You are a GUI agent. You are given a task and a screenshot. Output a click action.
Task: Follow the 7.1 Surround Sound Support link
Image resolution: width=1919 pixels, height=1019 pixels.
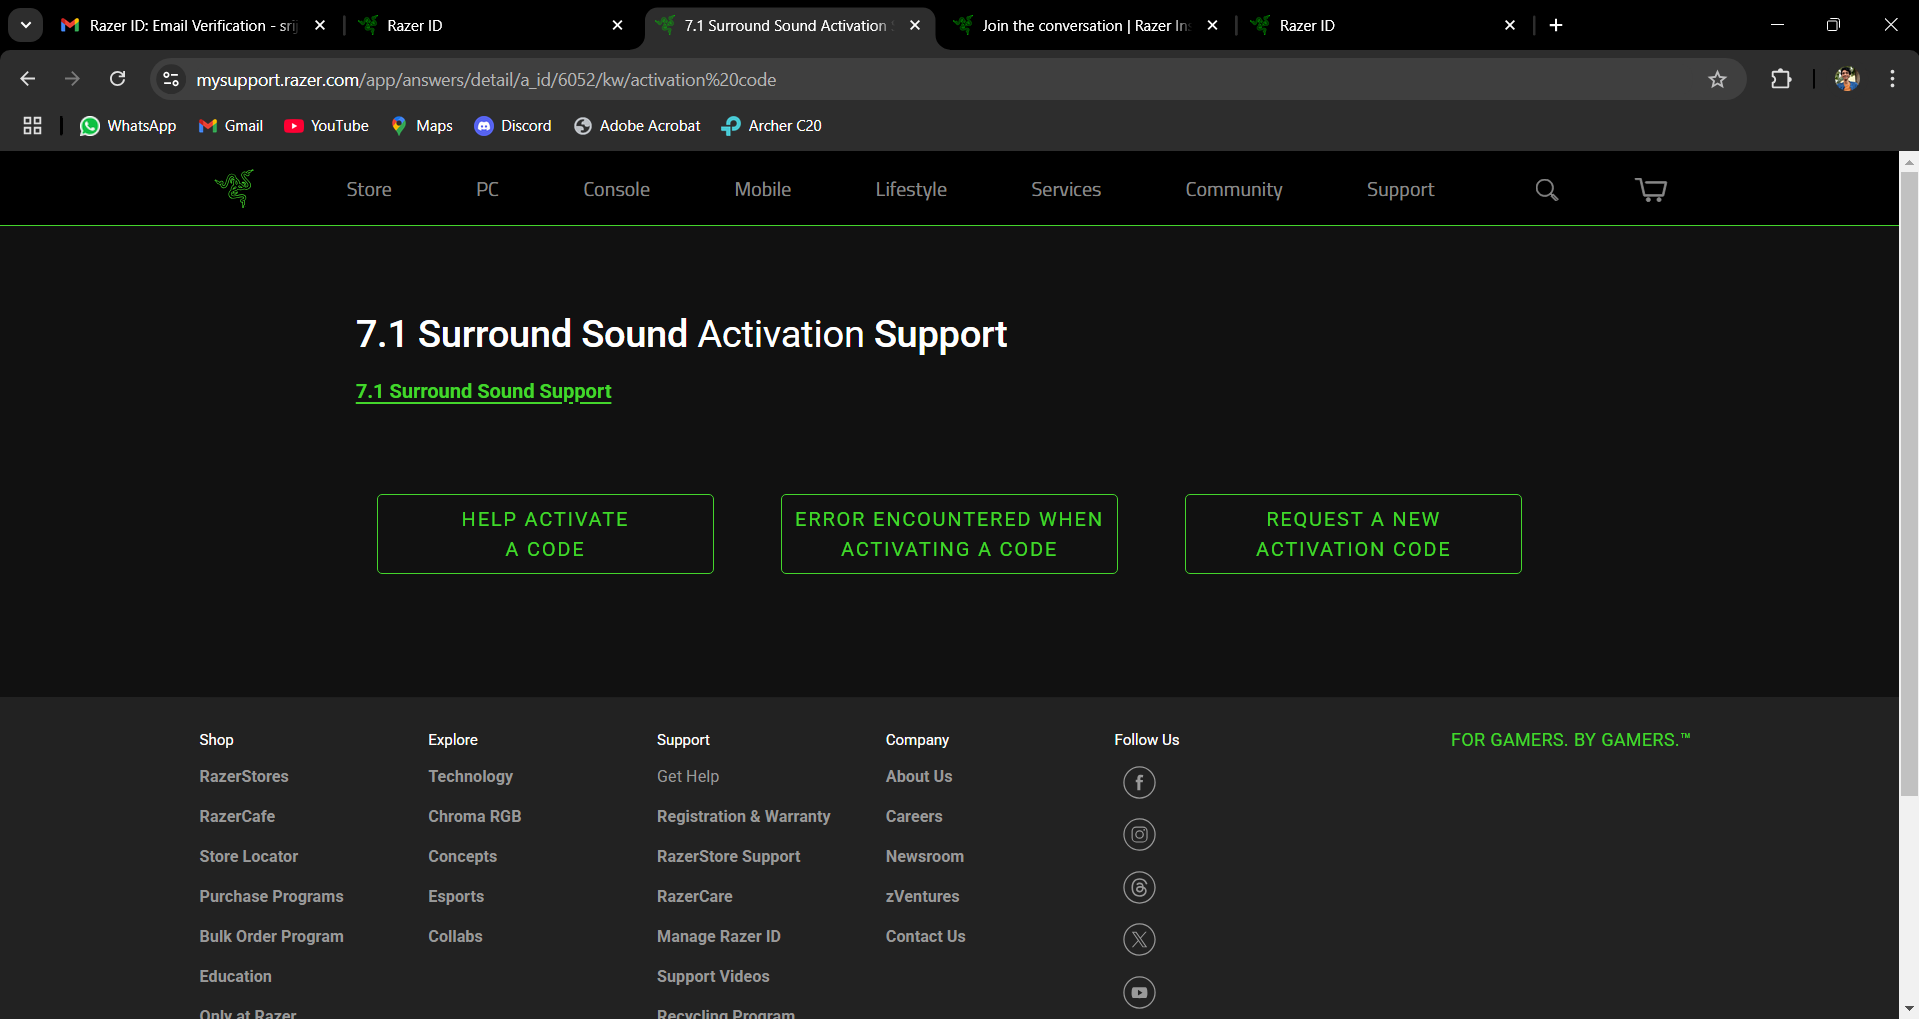pos(483,391)
